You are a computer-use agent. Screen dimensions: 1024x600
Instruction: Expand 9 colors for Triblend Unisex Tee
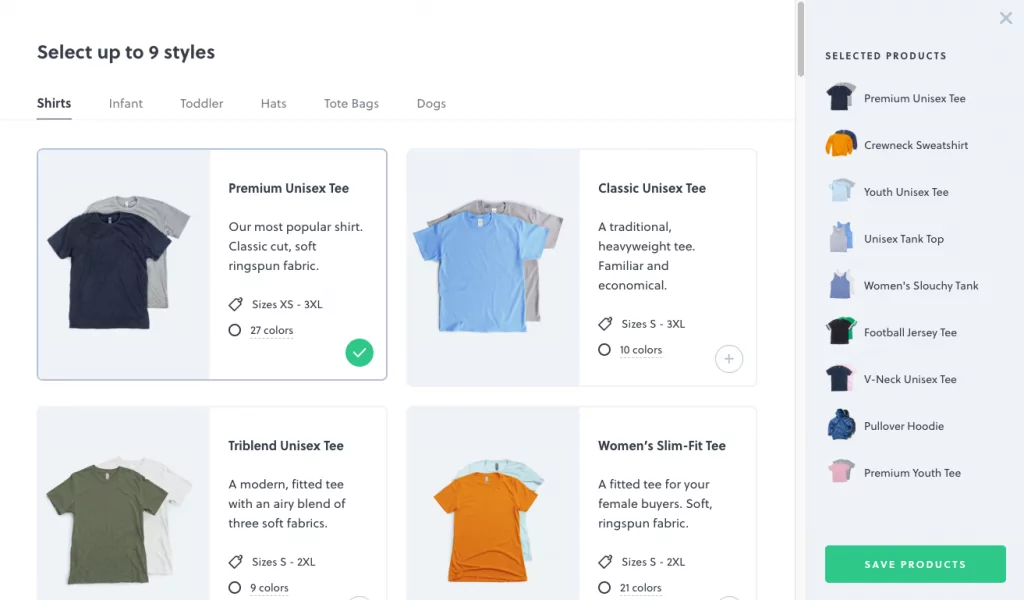click(269, 589)
